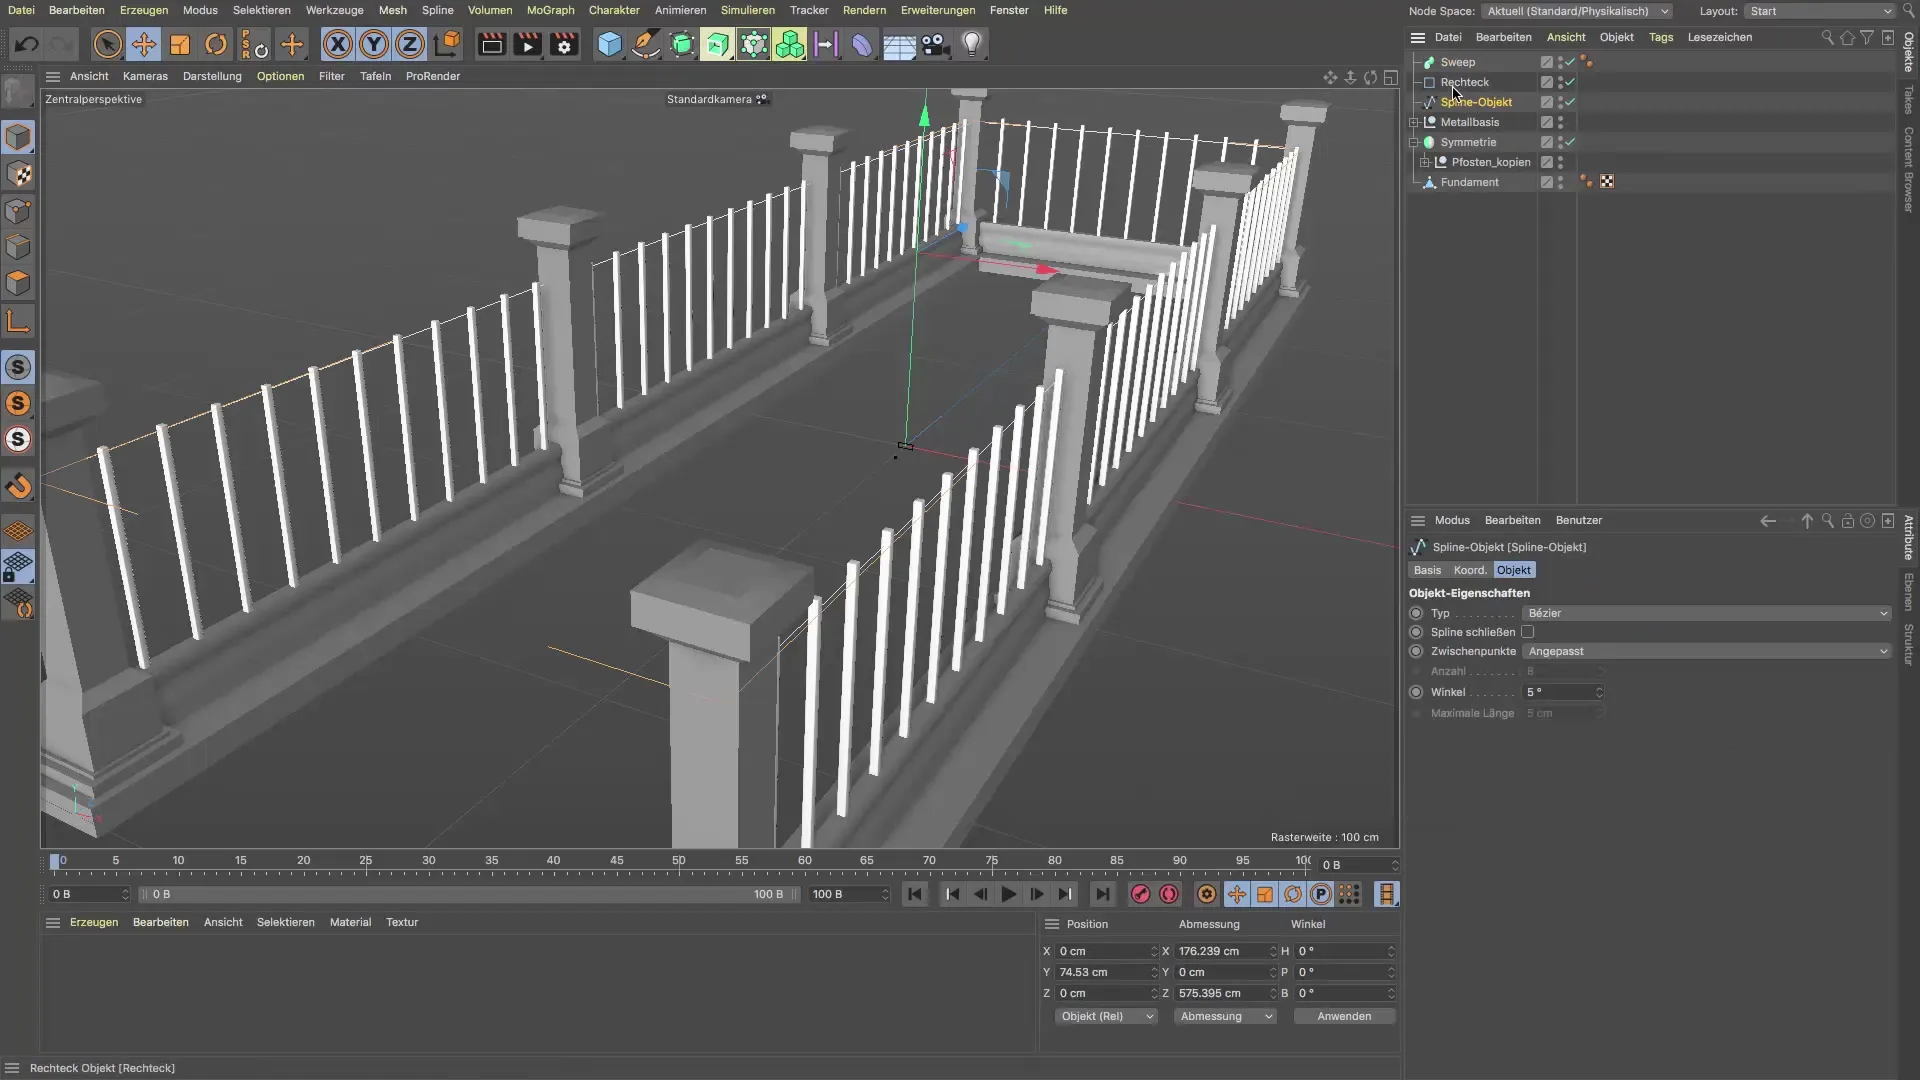Click Attribute Manager back arrow
Viewport: 1920px width, 1080px height.
(x=1768, y=520)
